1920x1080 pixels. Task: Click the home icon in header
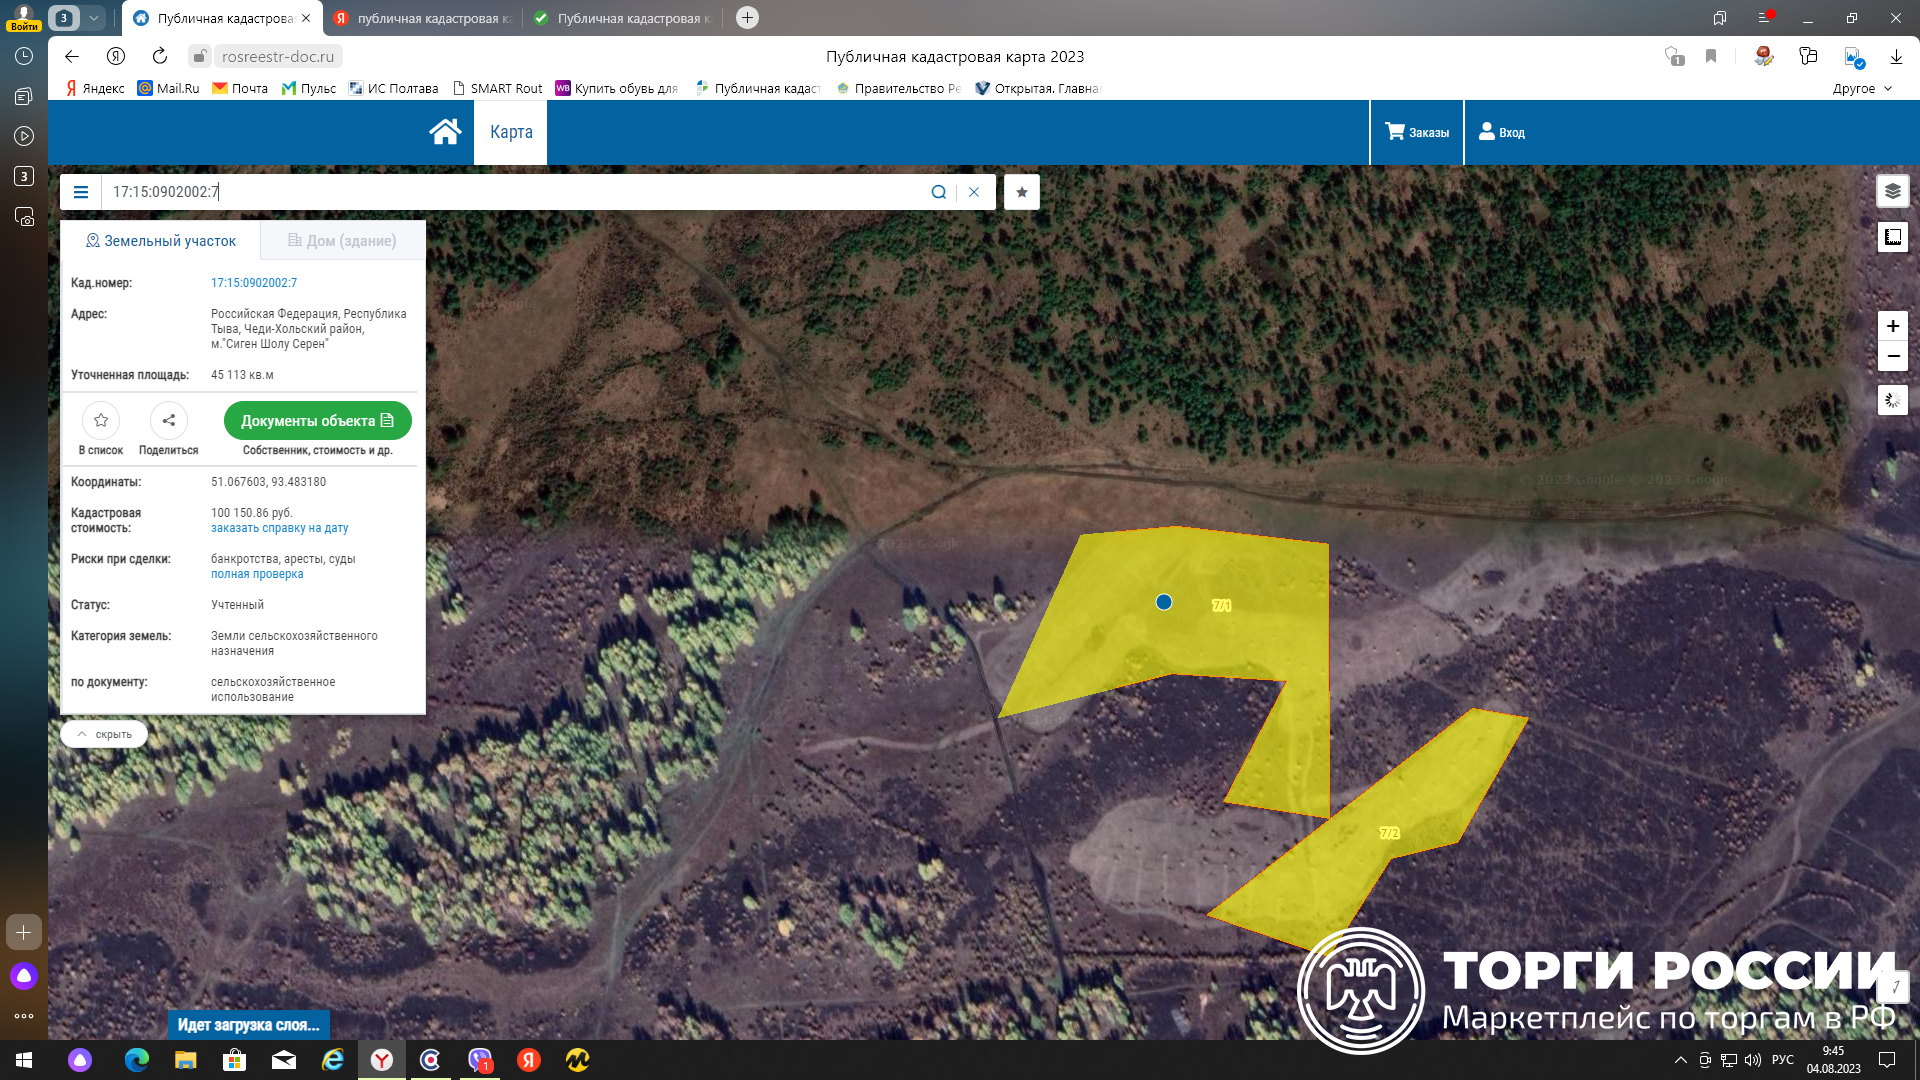tap(445, 132)
